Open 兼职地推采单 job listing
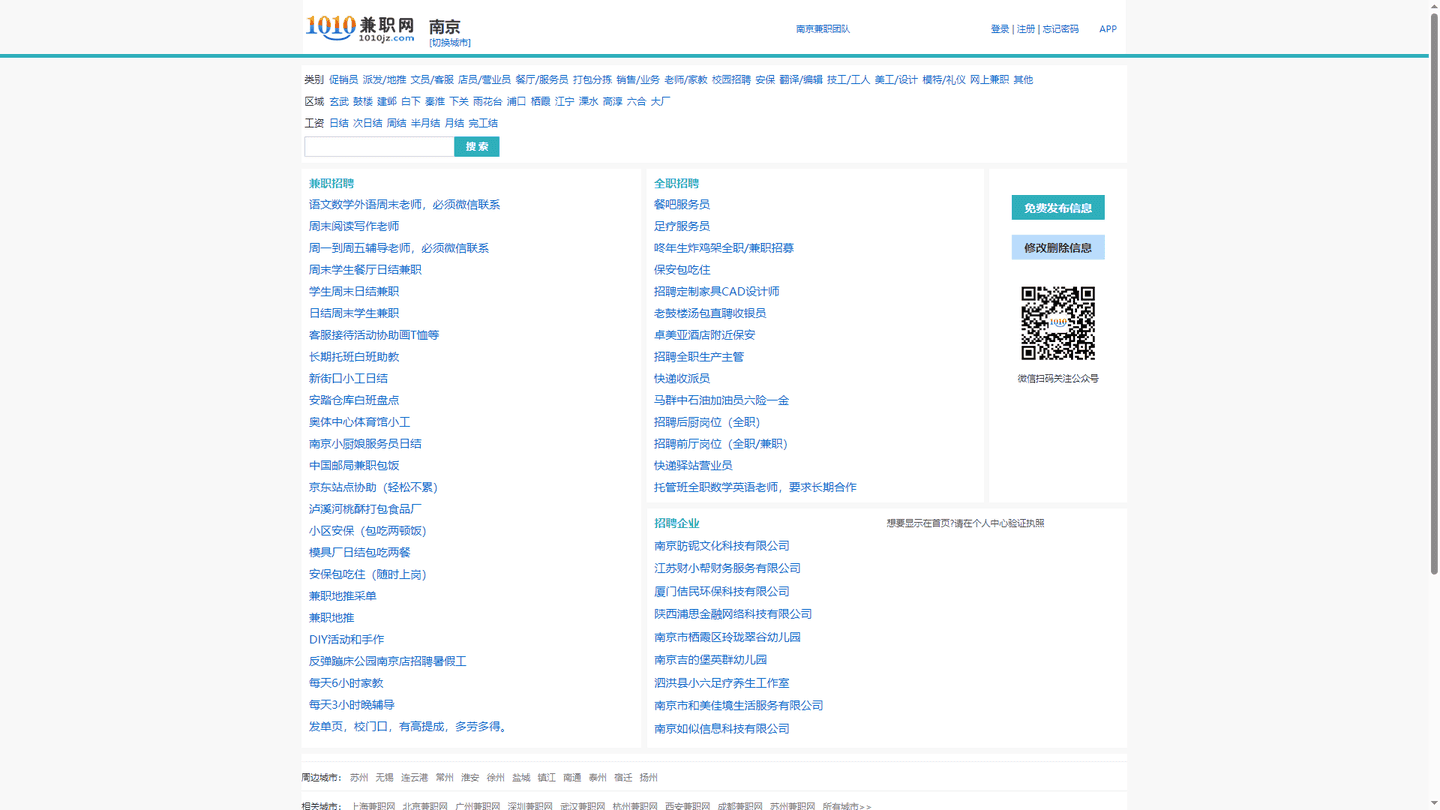Image resolution: width=1440 pixels, height=810 pixels. pyautogui.click(x=343, y=596)
